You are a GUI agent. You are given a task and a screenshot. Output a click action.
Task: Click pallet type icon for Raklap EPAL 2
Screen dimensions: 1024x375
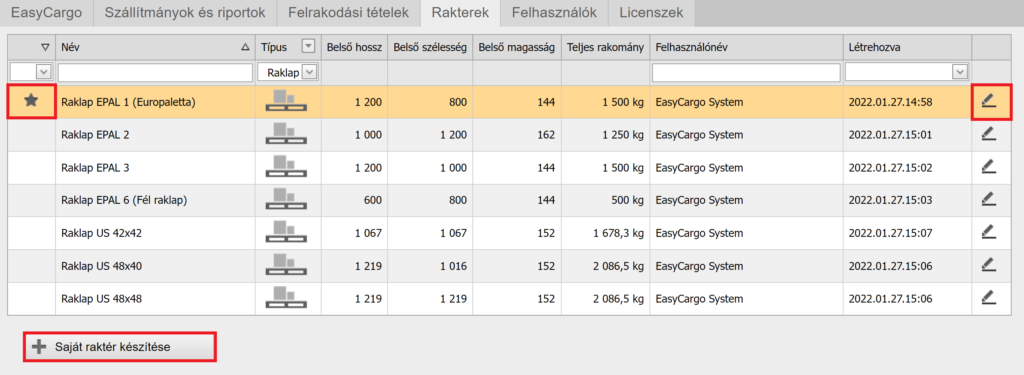[x=286, y=134]
